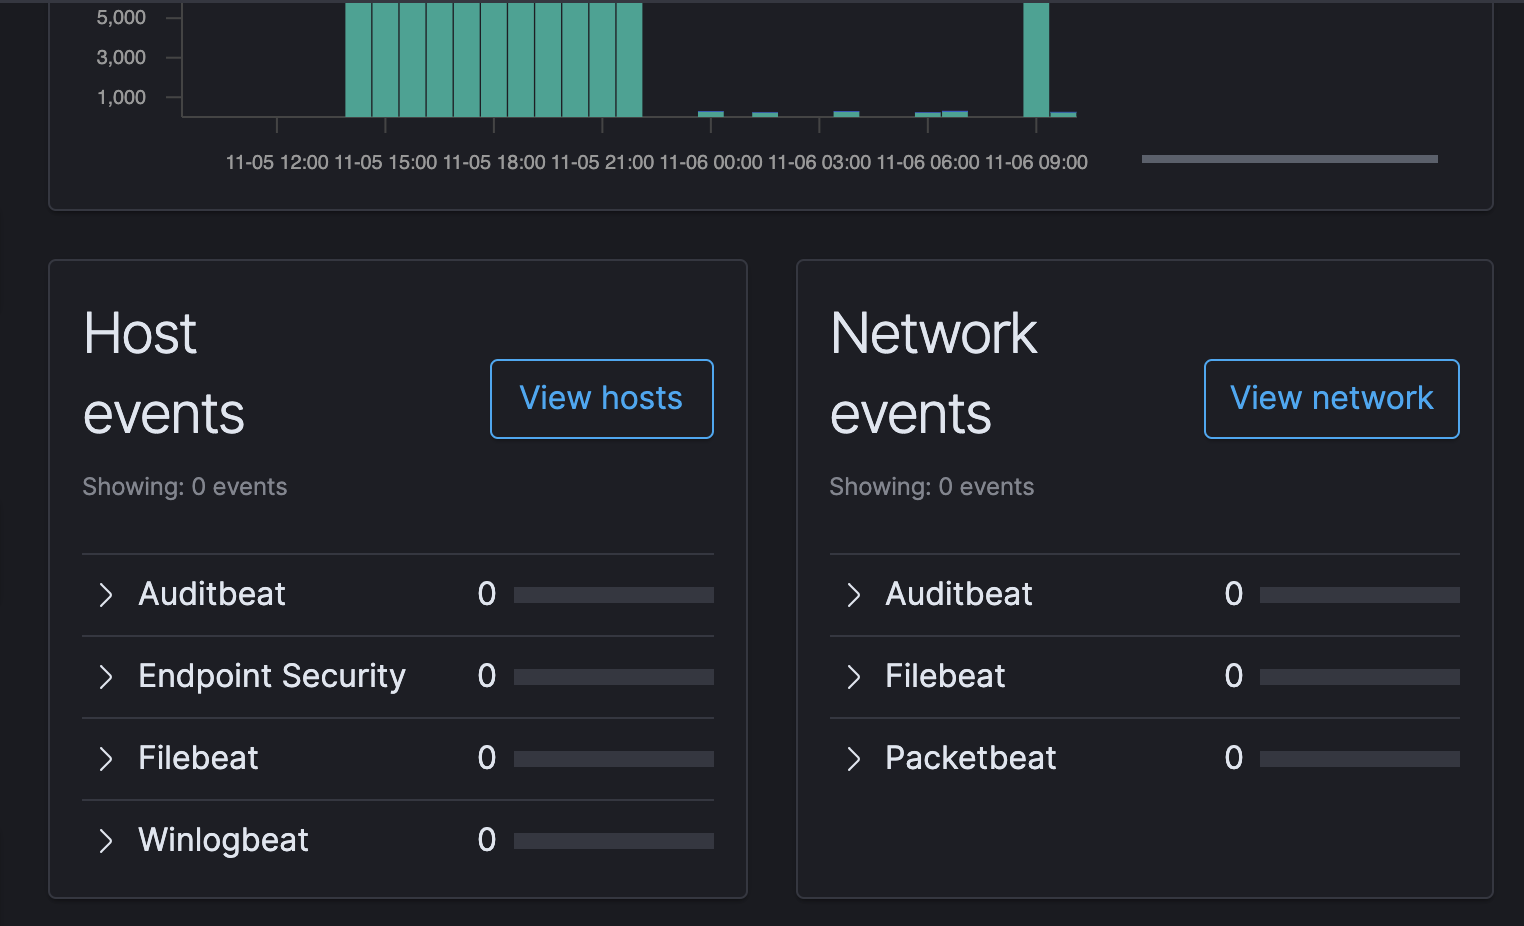Click the tall histogram bar near 11-06 09:00
Viewport: 1524px width, 926px height.
(x=1036, y=60)
